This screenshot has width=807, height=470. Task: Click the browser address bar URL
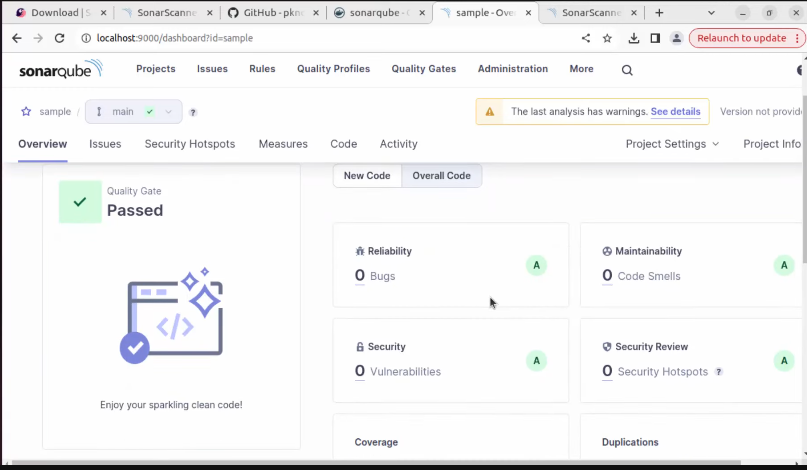click(300, 38)
